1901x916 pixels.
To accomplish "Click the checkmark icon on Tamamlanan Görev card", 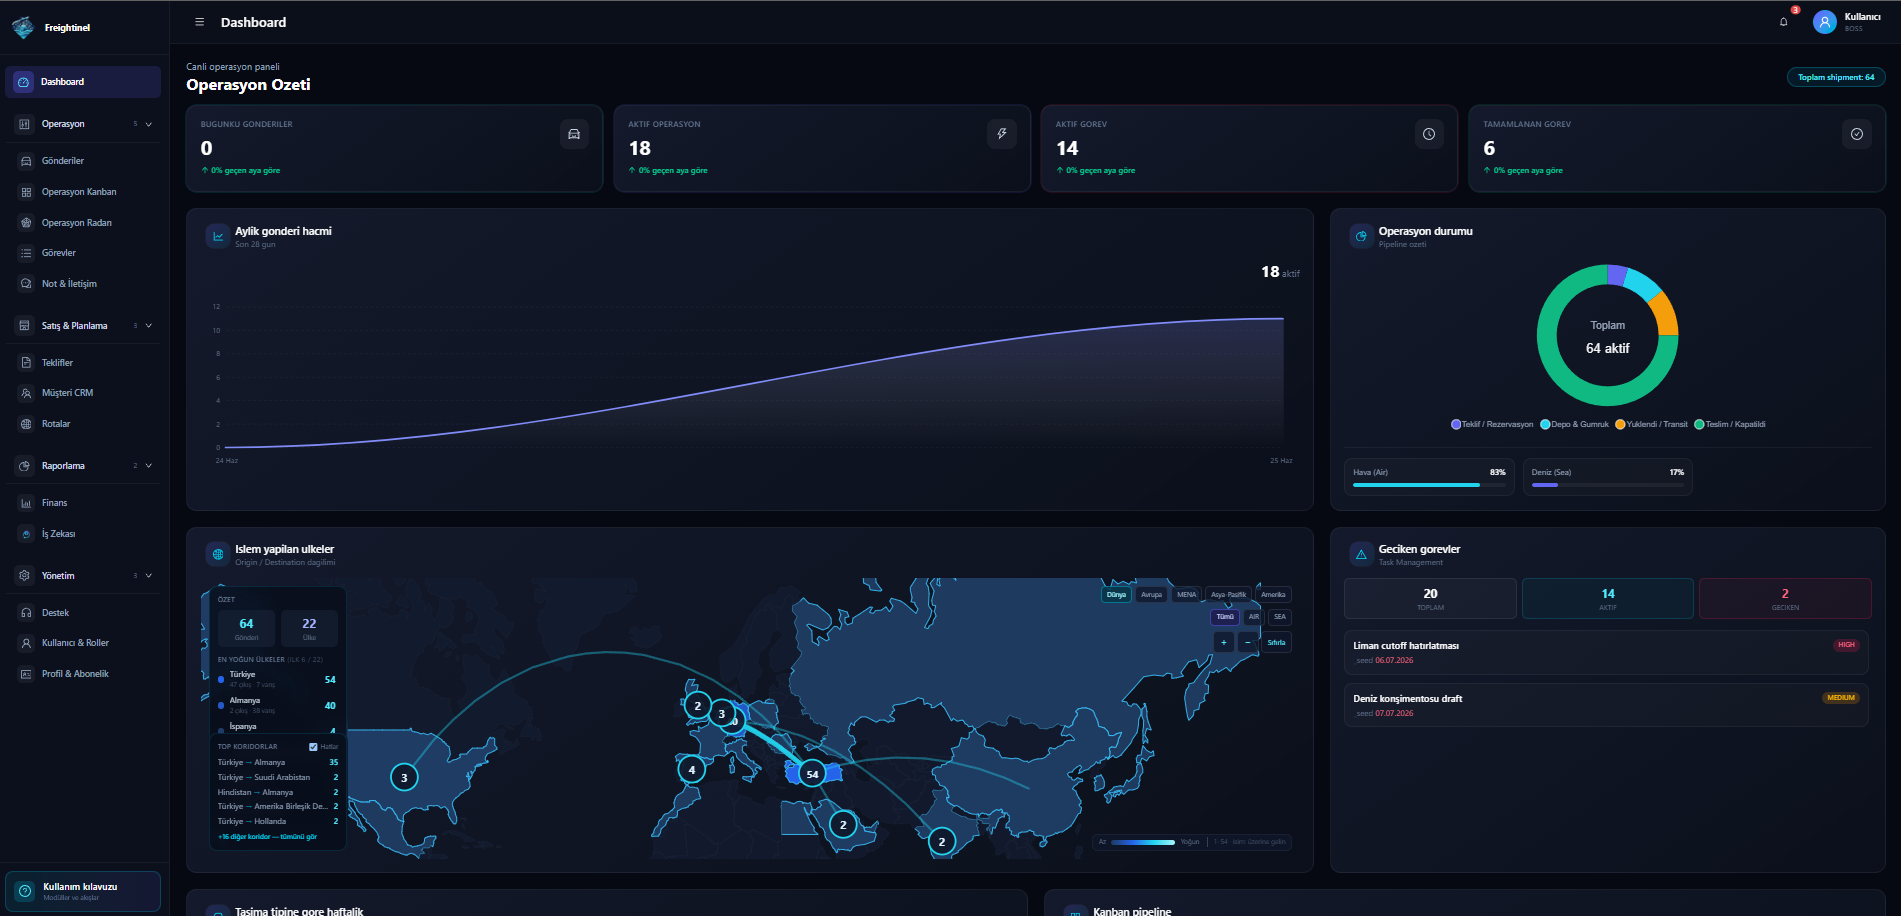I will [x=1857, y=134].
